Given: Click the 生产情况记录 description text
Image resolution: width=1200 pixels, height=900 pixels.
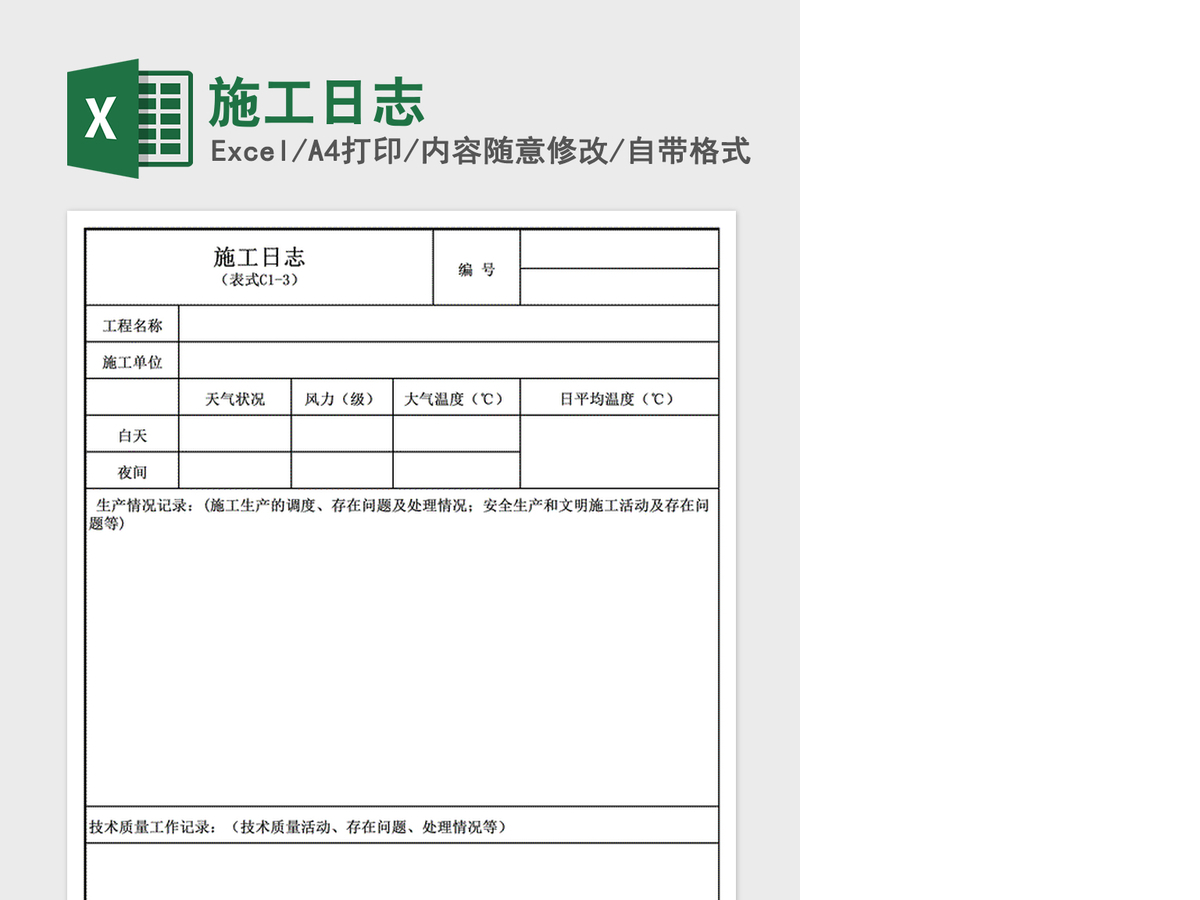Looking at the screenshot, I should point(400,514).
